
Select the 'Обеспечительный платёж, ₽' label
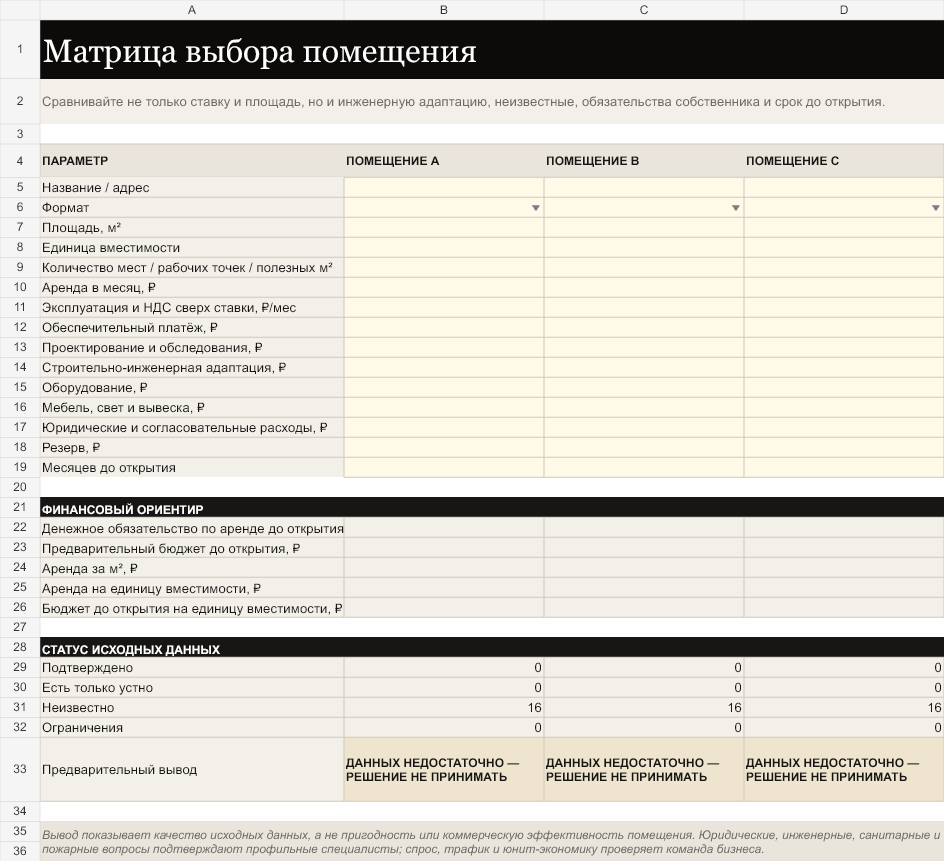[192, 328]
